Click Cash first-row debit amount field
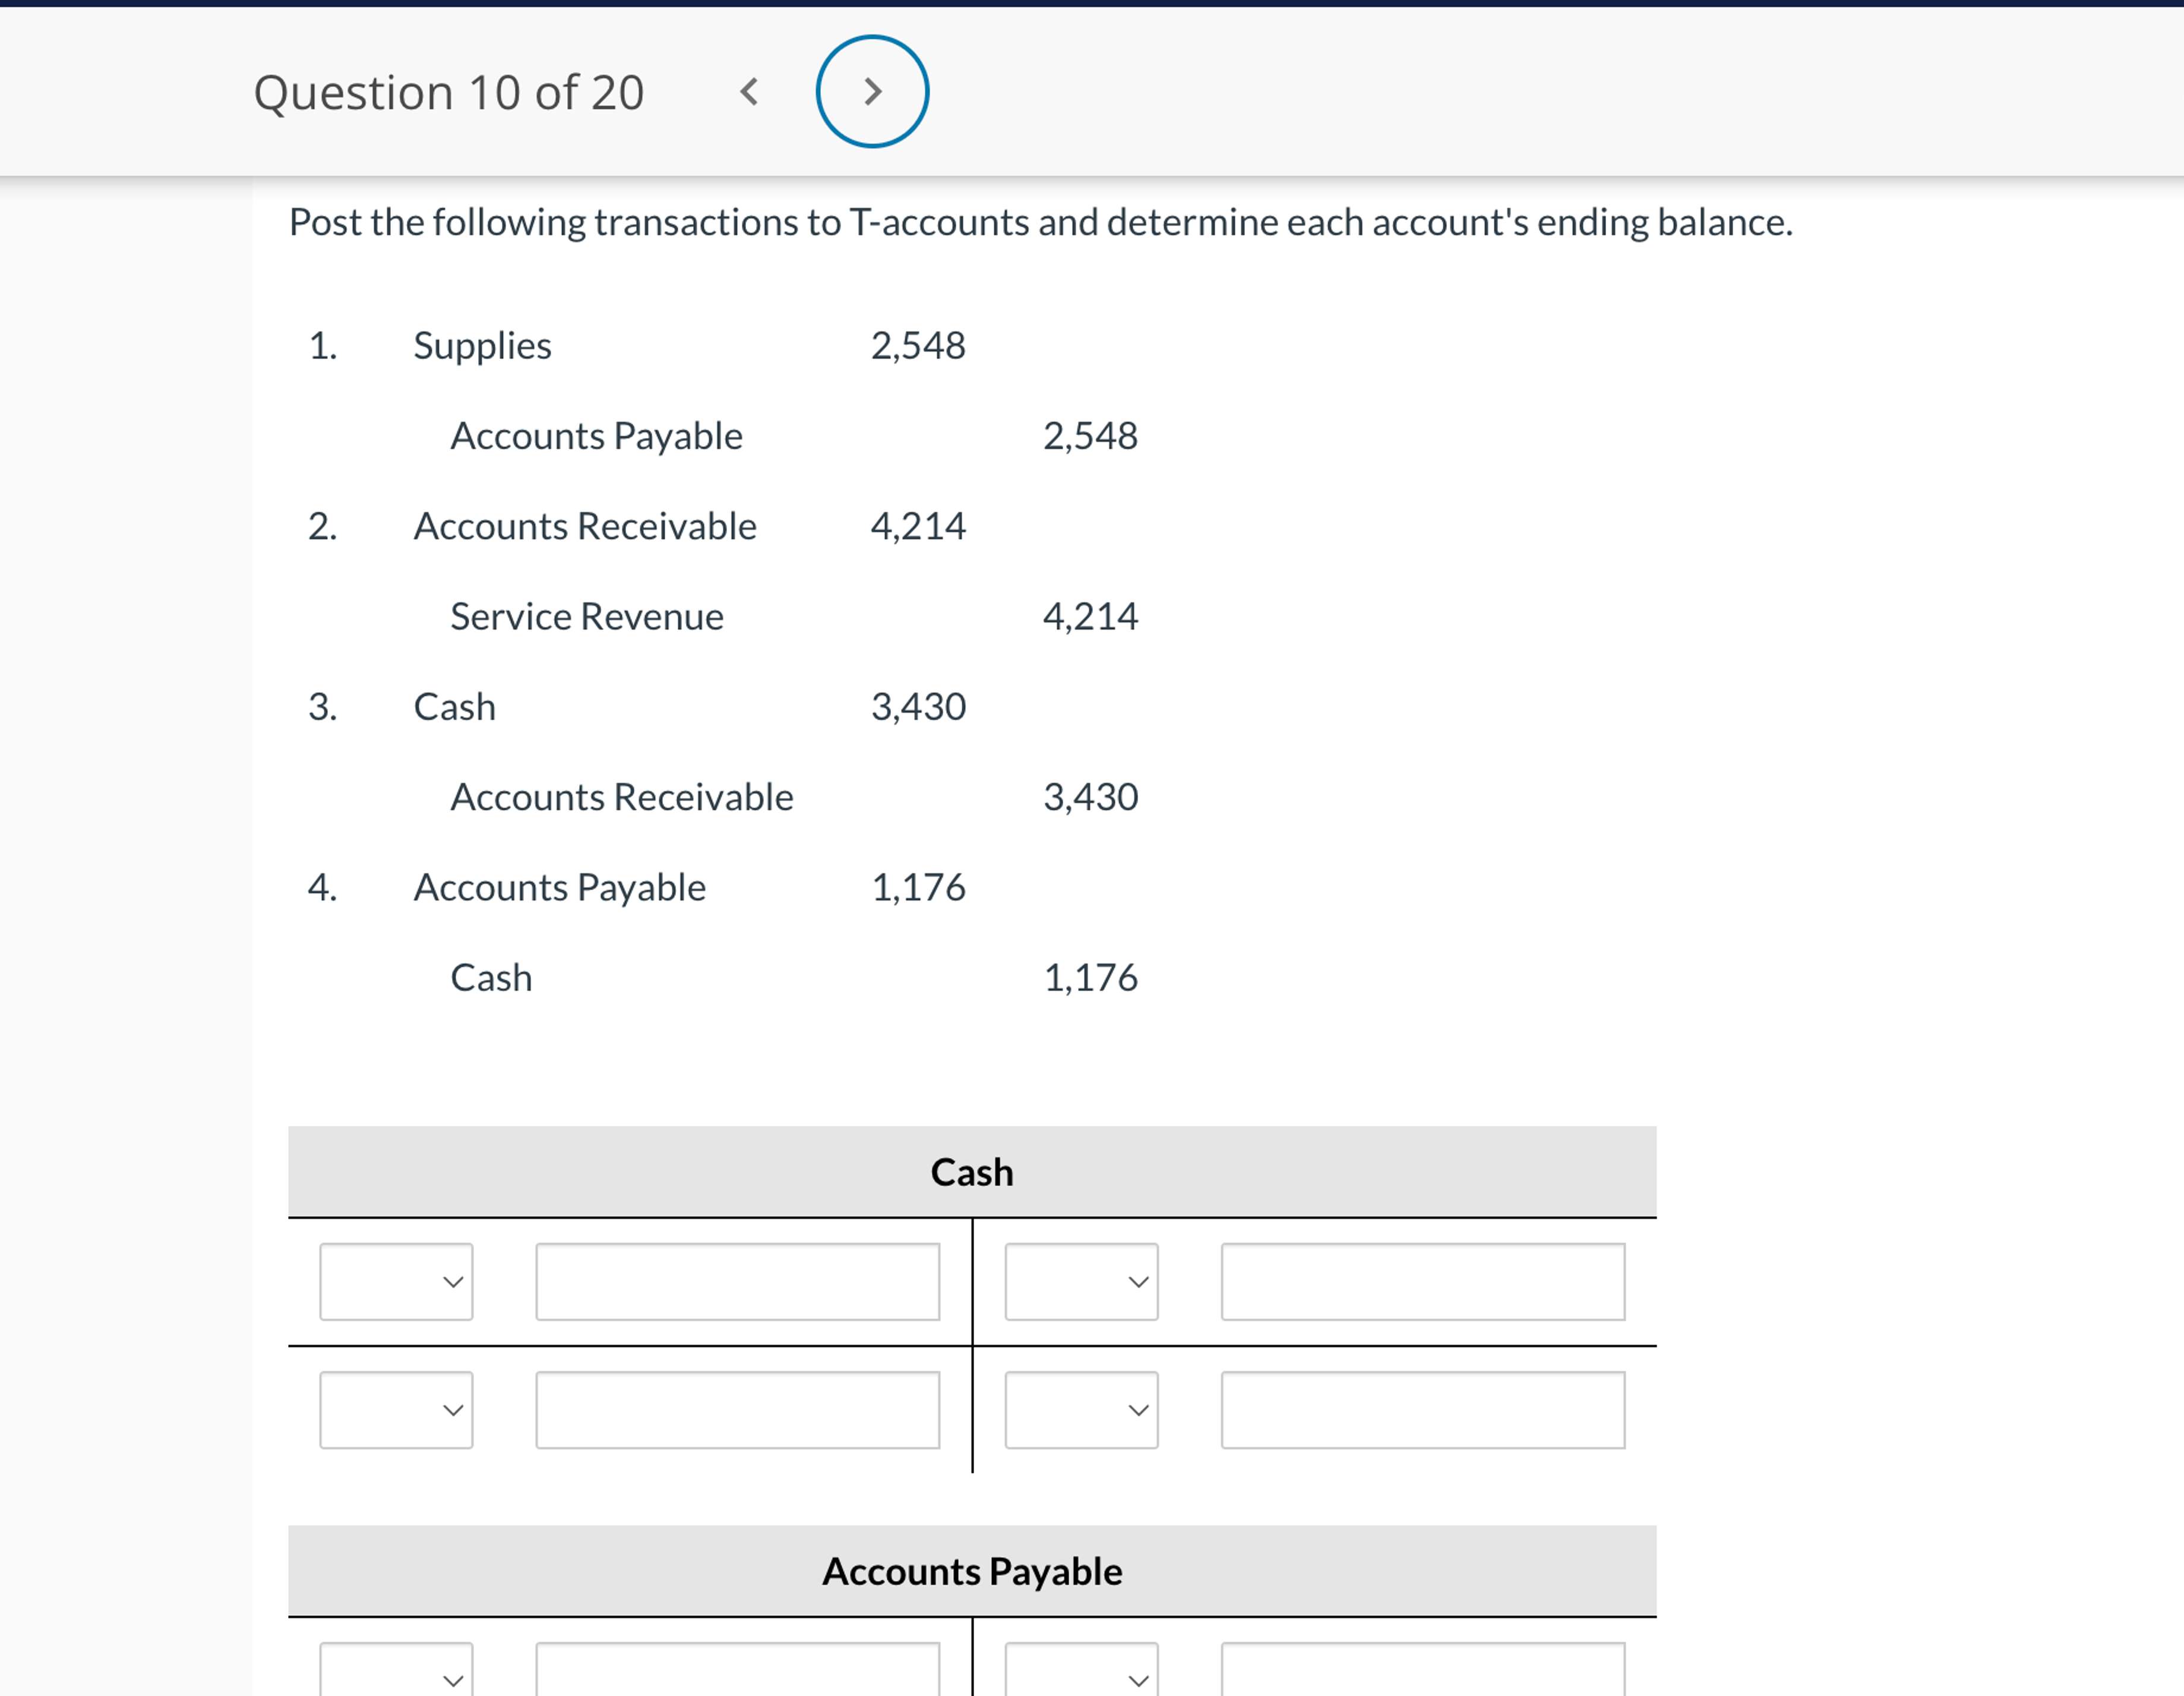The height and width of the screenshot is (1696, 2184). point(738,1282)
